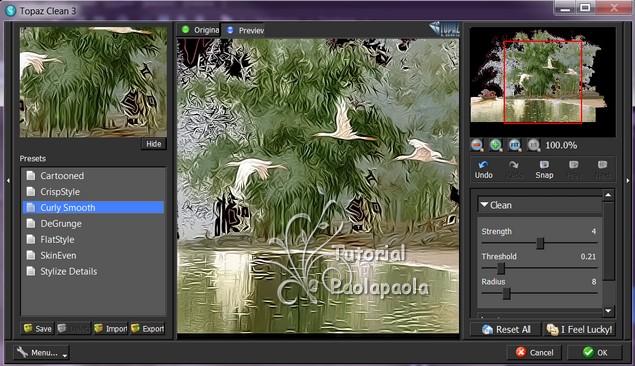Click the zoom out magnifier icon
The height and width of the screenshot is (366, 635).
(x=477, y=145)
